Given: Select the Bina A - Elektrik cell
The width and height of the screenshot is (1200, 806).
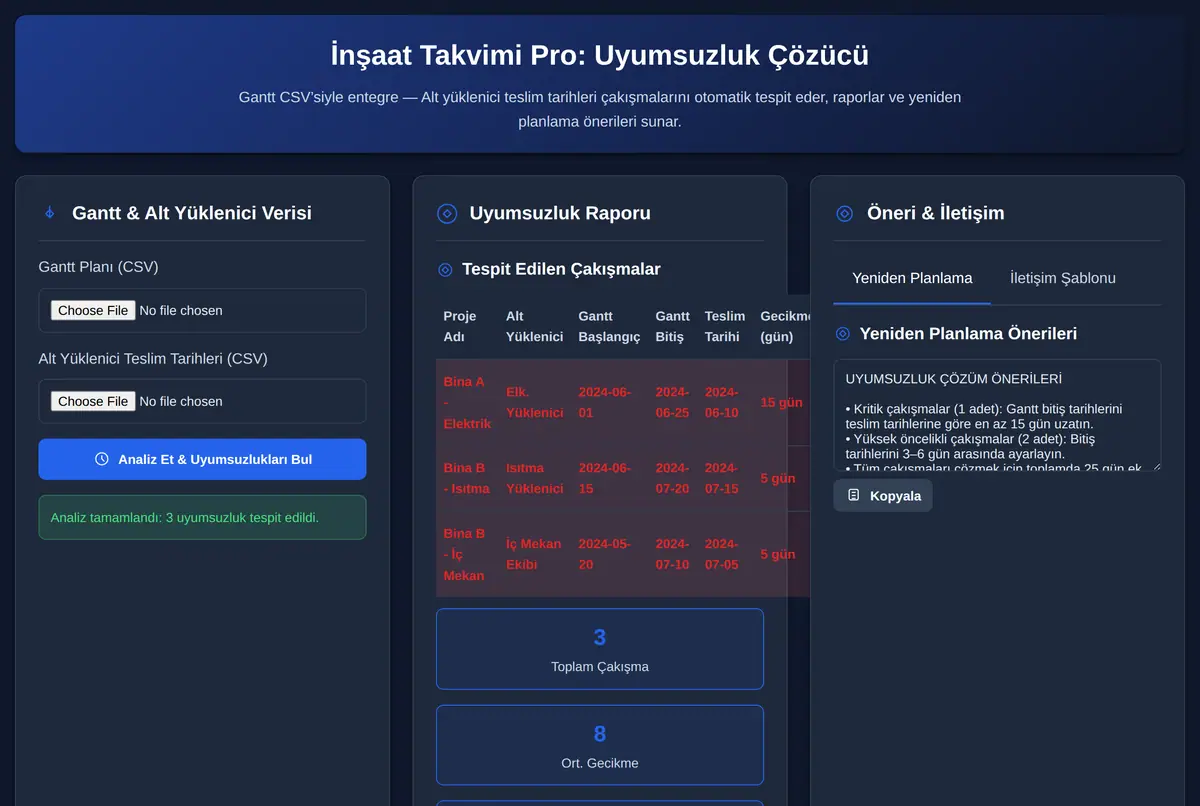Looking at the screenshot, I should 467,402.
